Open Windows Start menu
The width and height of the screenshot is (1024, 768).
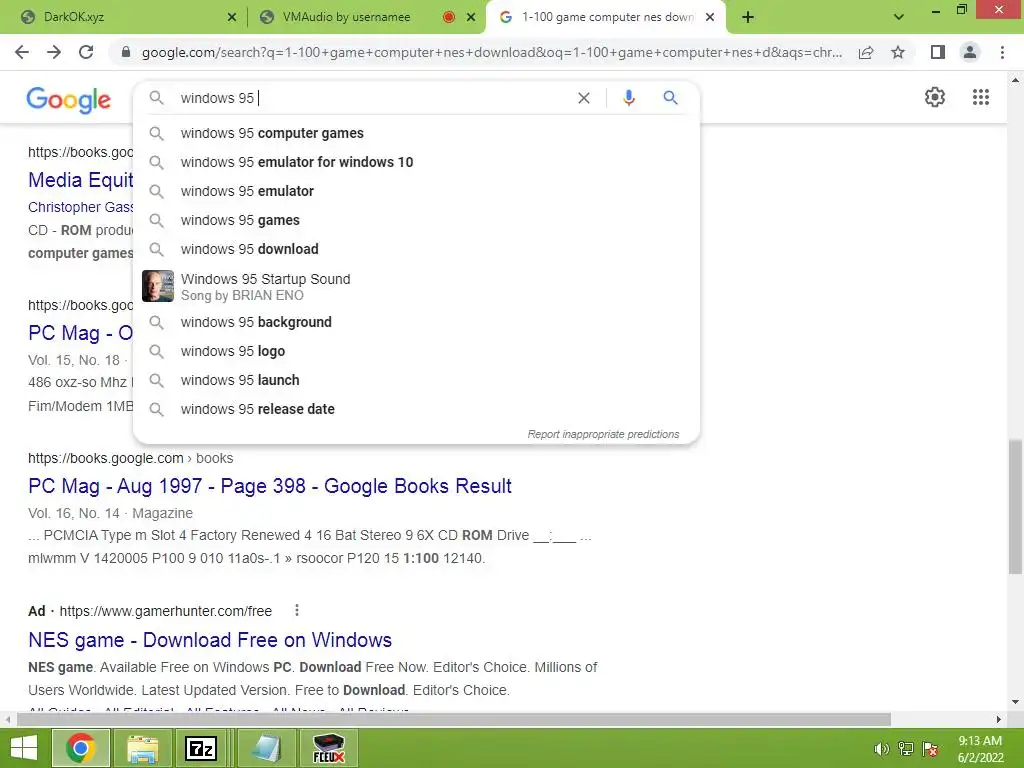(x=24, y=748)
